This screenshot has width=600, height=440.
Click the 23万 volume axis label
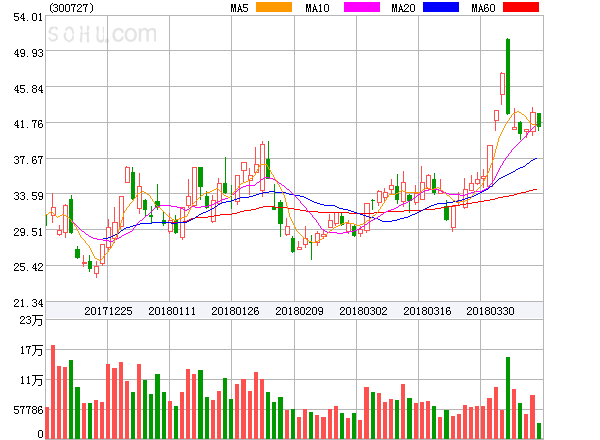coord(31,320)
